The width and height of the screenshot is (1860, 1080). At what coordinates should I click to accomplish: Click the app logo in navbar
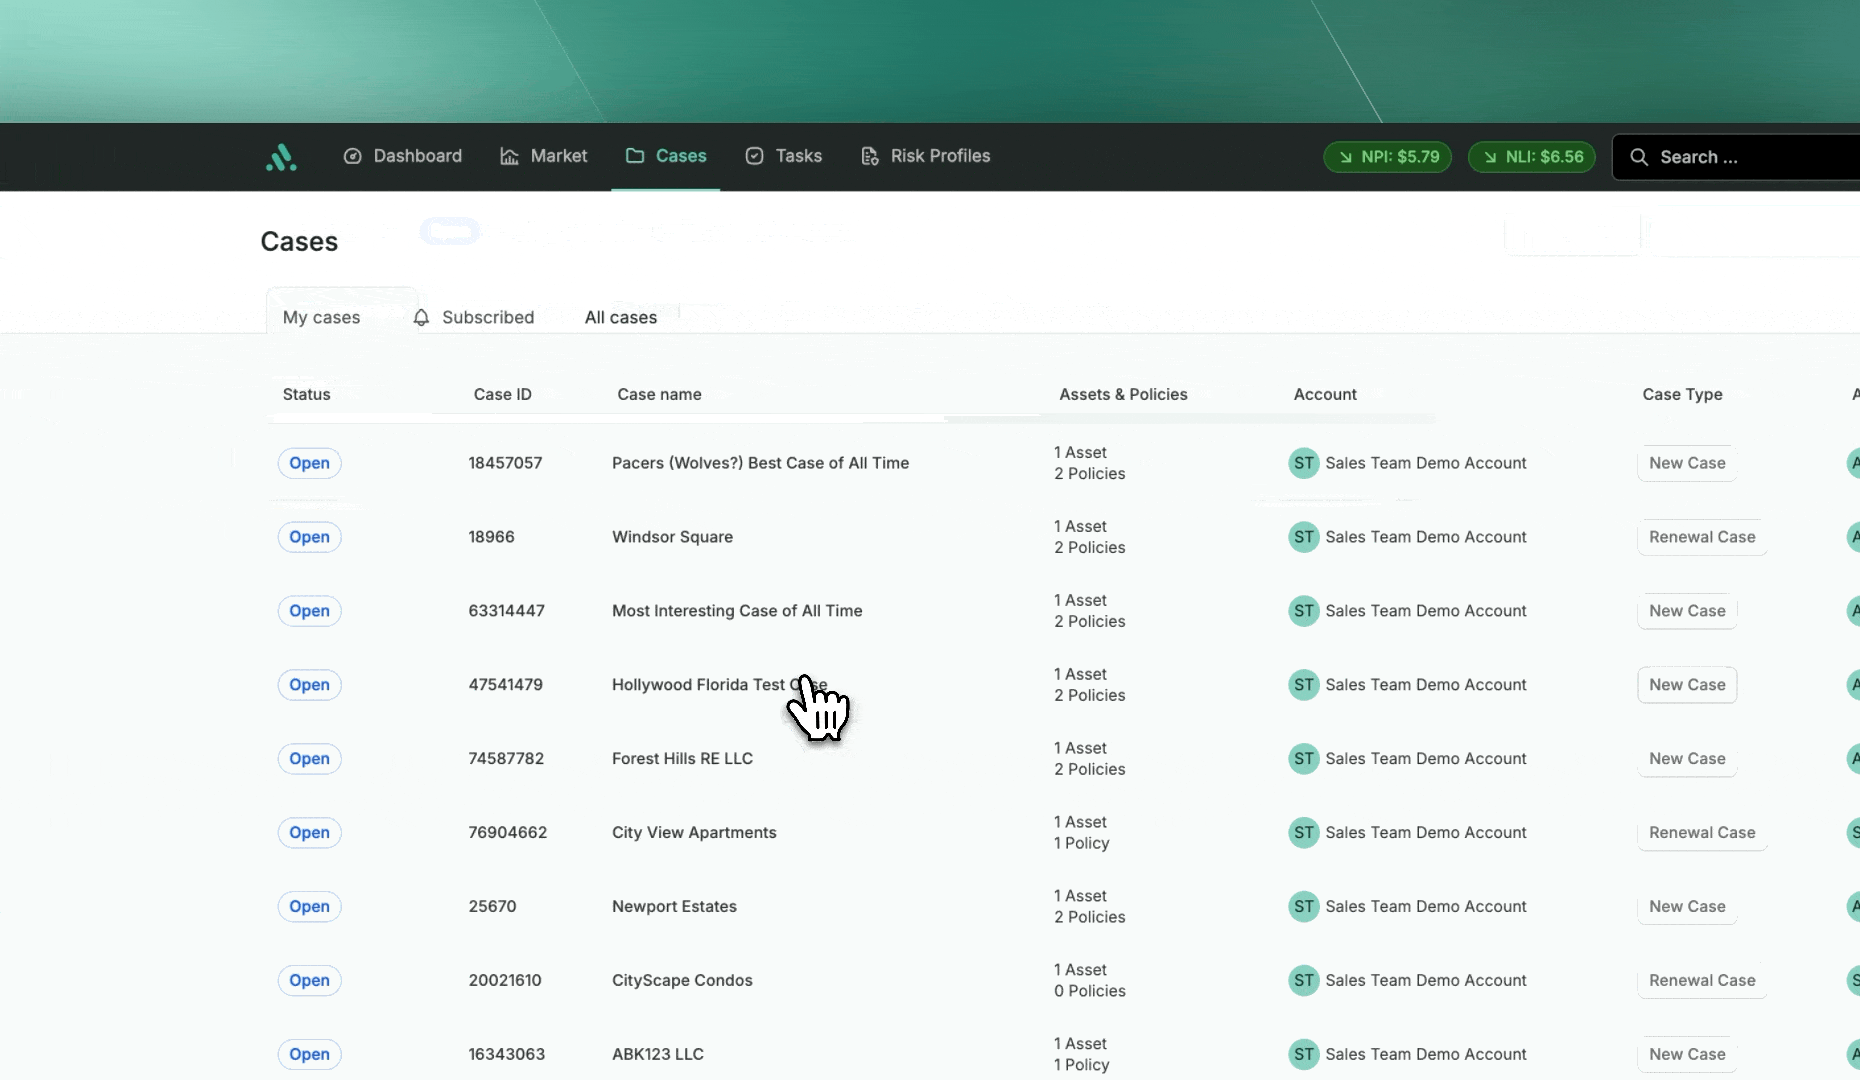coord(281,157)
